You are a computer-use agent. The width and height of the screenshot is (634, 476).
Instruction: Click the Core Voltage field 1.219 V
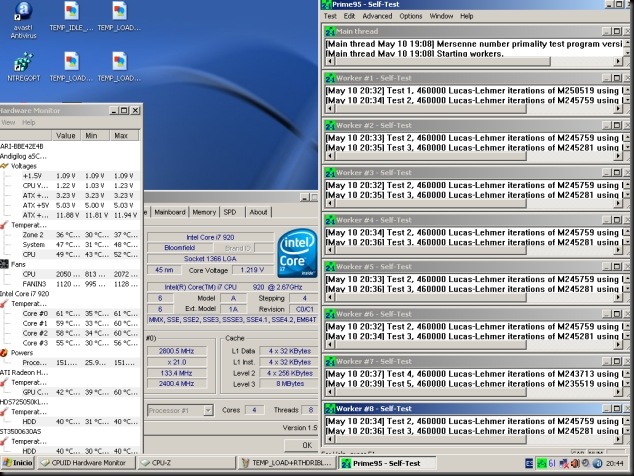[x=252, y=270]
